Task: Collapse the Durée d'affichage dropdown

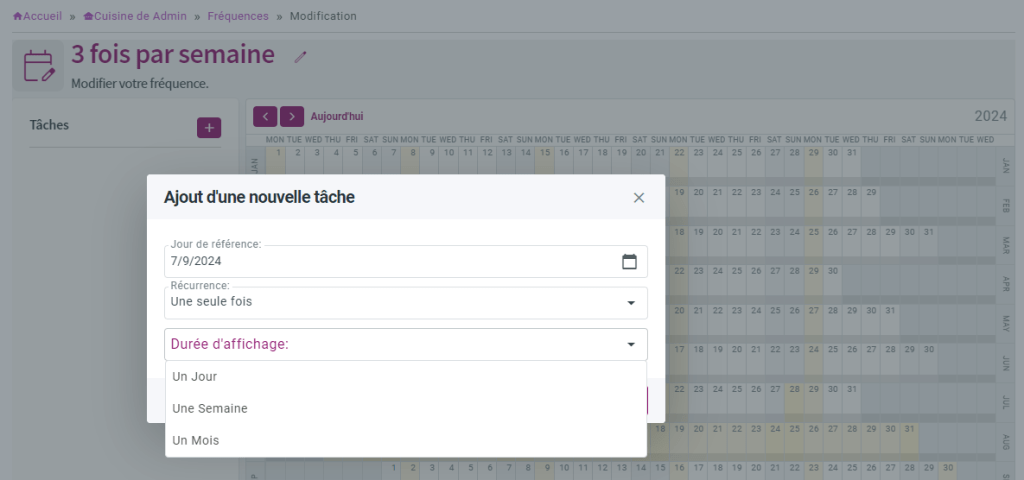Action: point(631,344)
